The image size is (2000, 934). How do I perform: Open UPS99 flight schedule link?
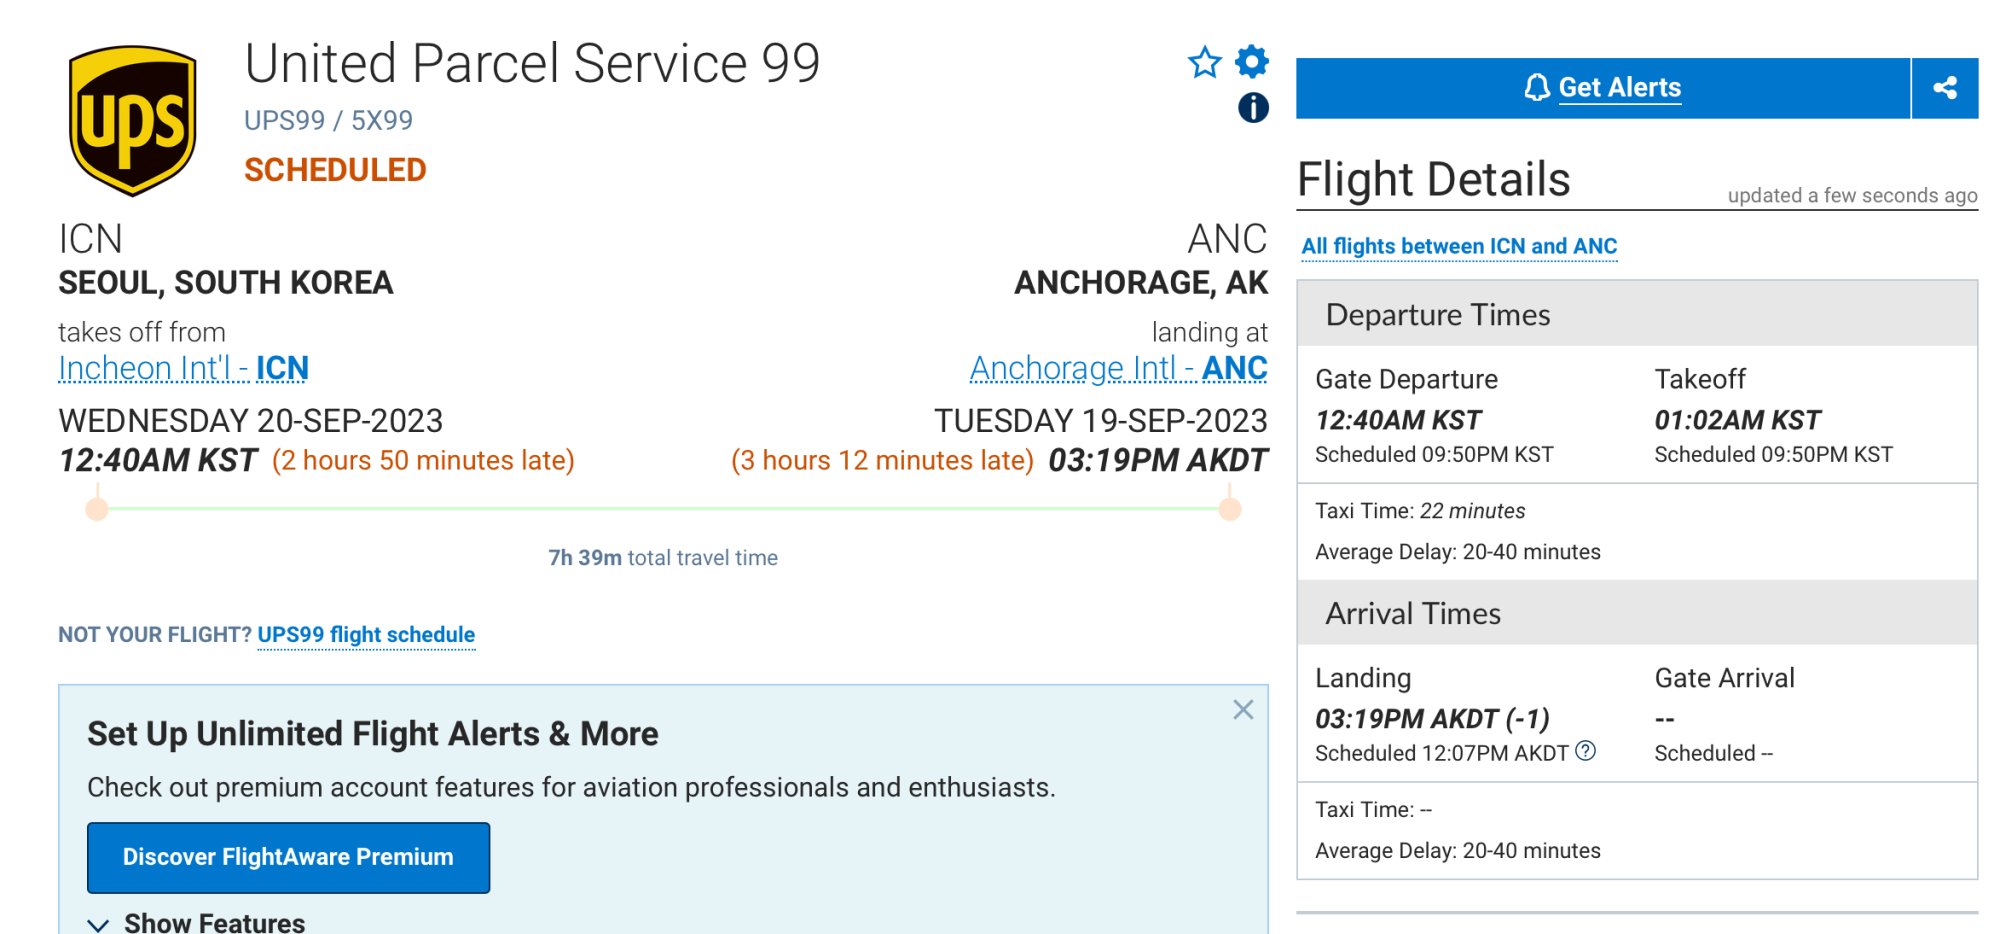point(366,635)
